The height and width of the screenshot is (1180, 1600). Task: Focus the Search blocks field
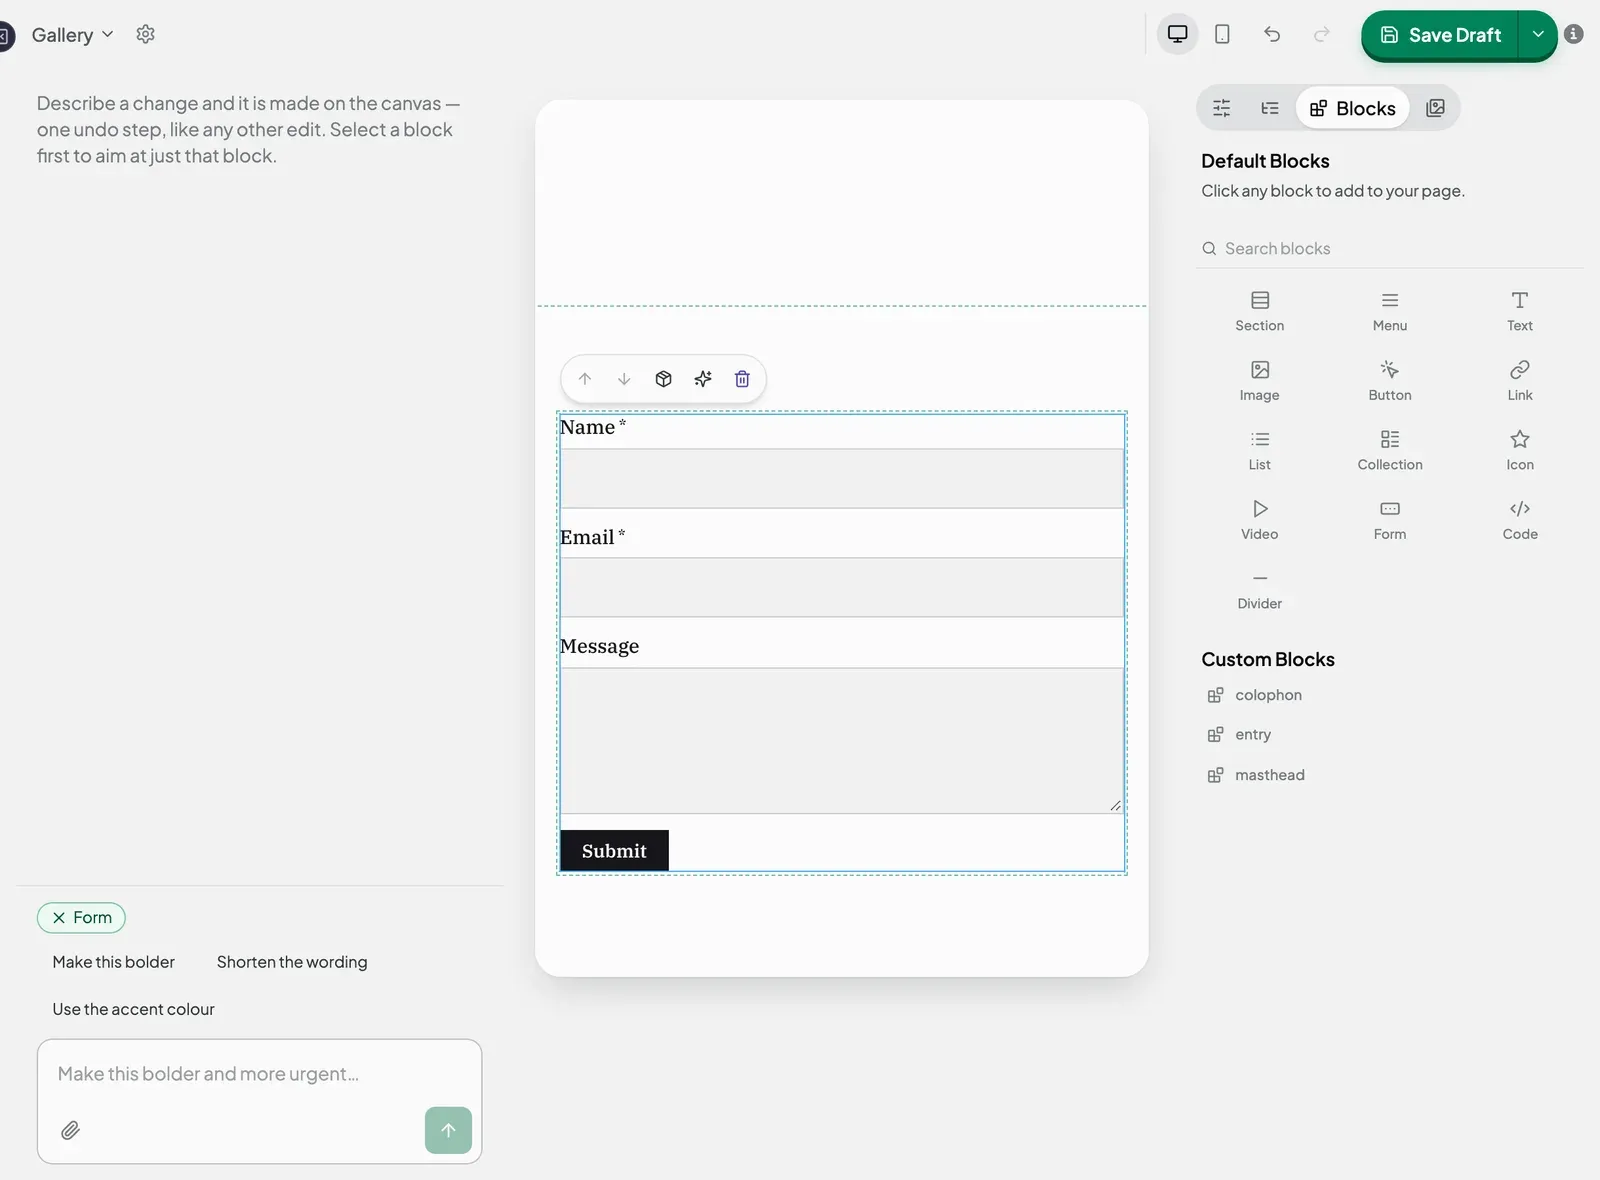[x=1390, y=248]
